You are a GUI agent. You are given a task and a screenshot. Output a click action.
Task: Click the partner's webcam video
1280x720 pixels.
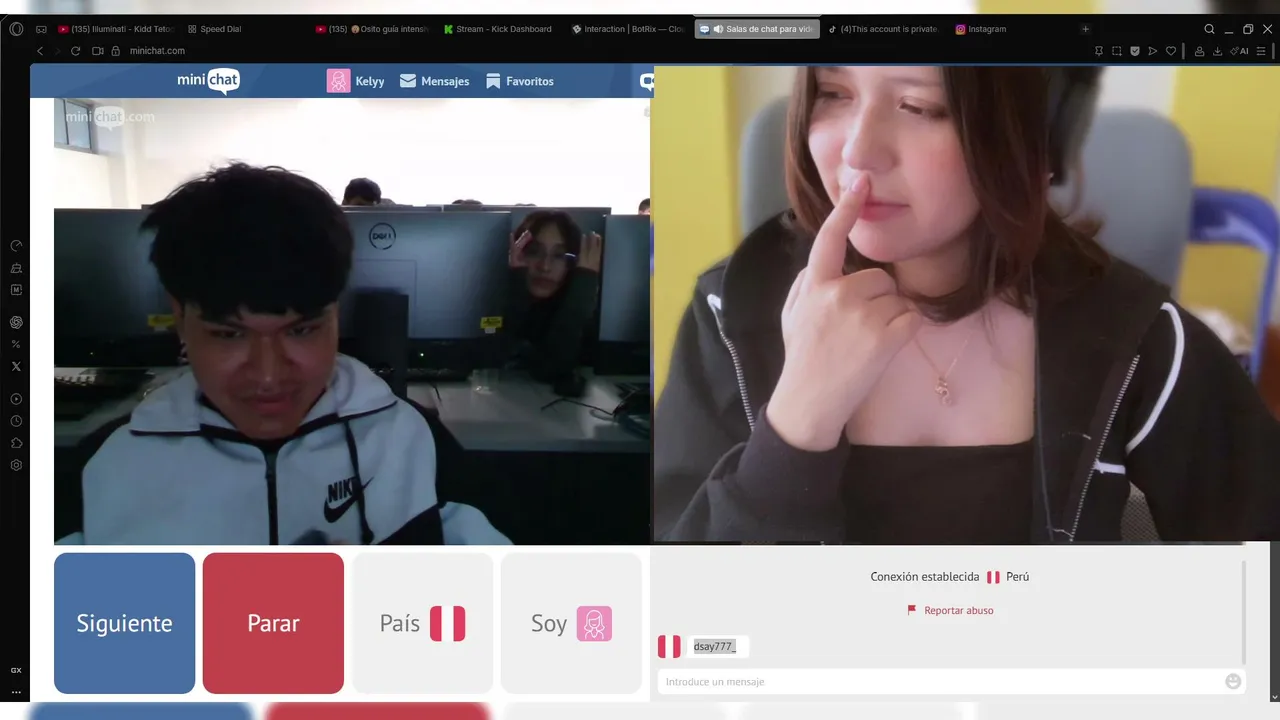(352, 321)
